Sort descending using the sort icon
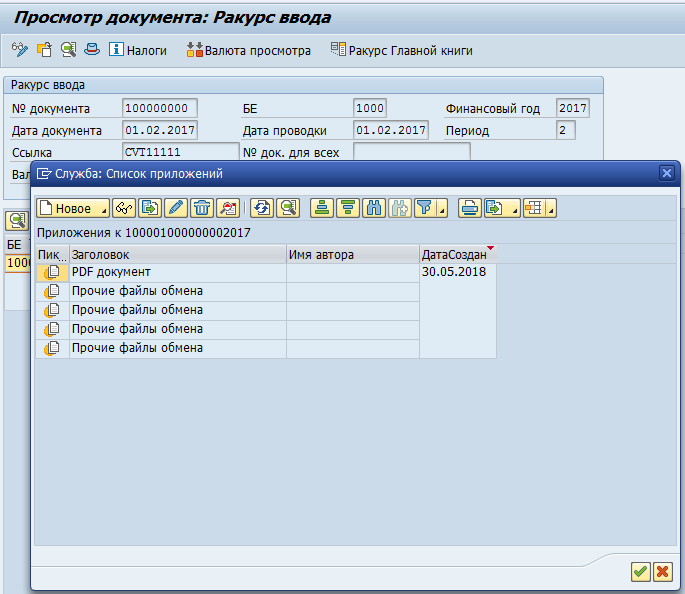Viewport: 685px width, 594px height. (348, 208)
